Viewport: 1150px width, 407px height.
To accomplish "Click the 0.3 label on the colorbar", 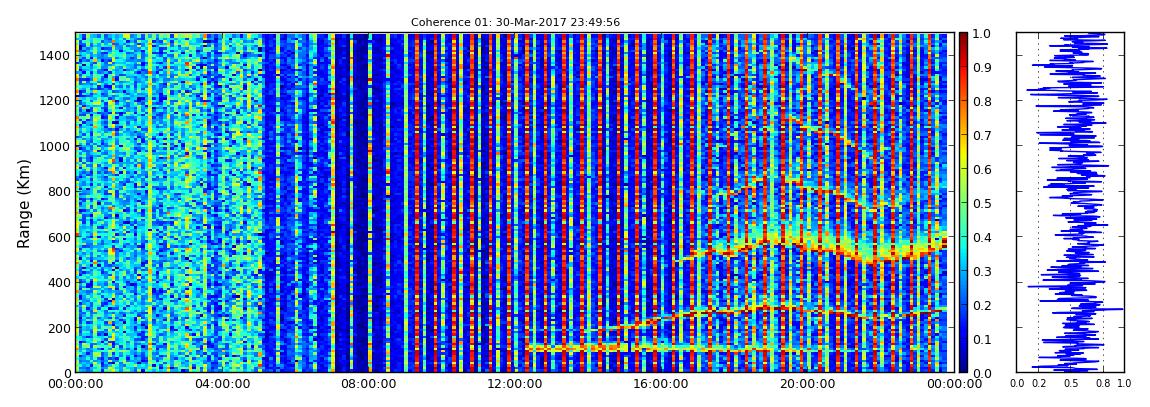I will point(981,271).
